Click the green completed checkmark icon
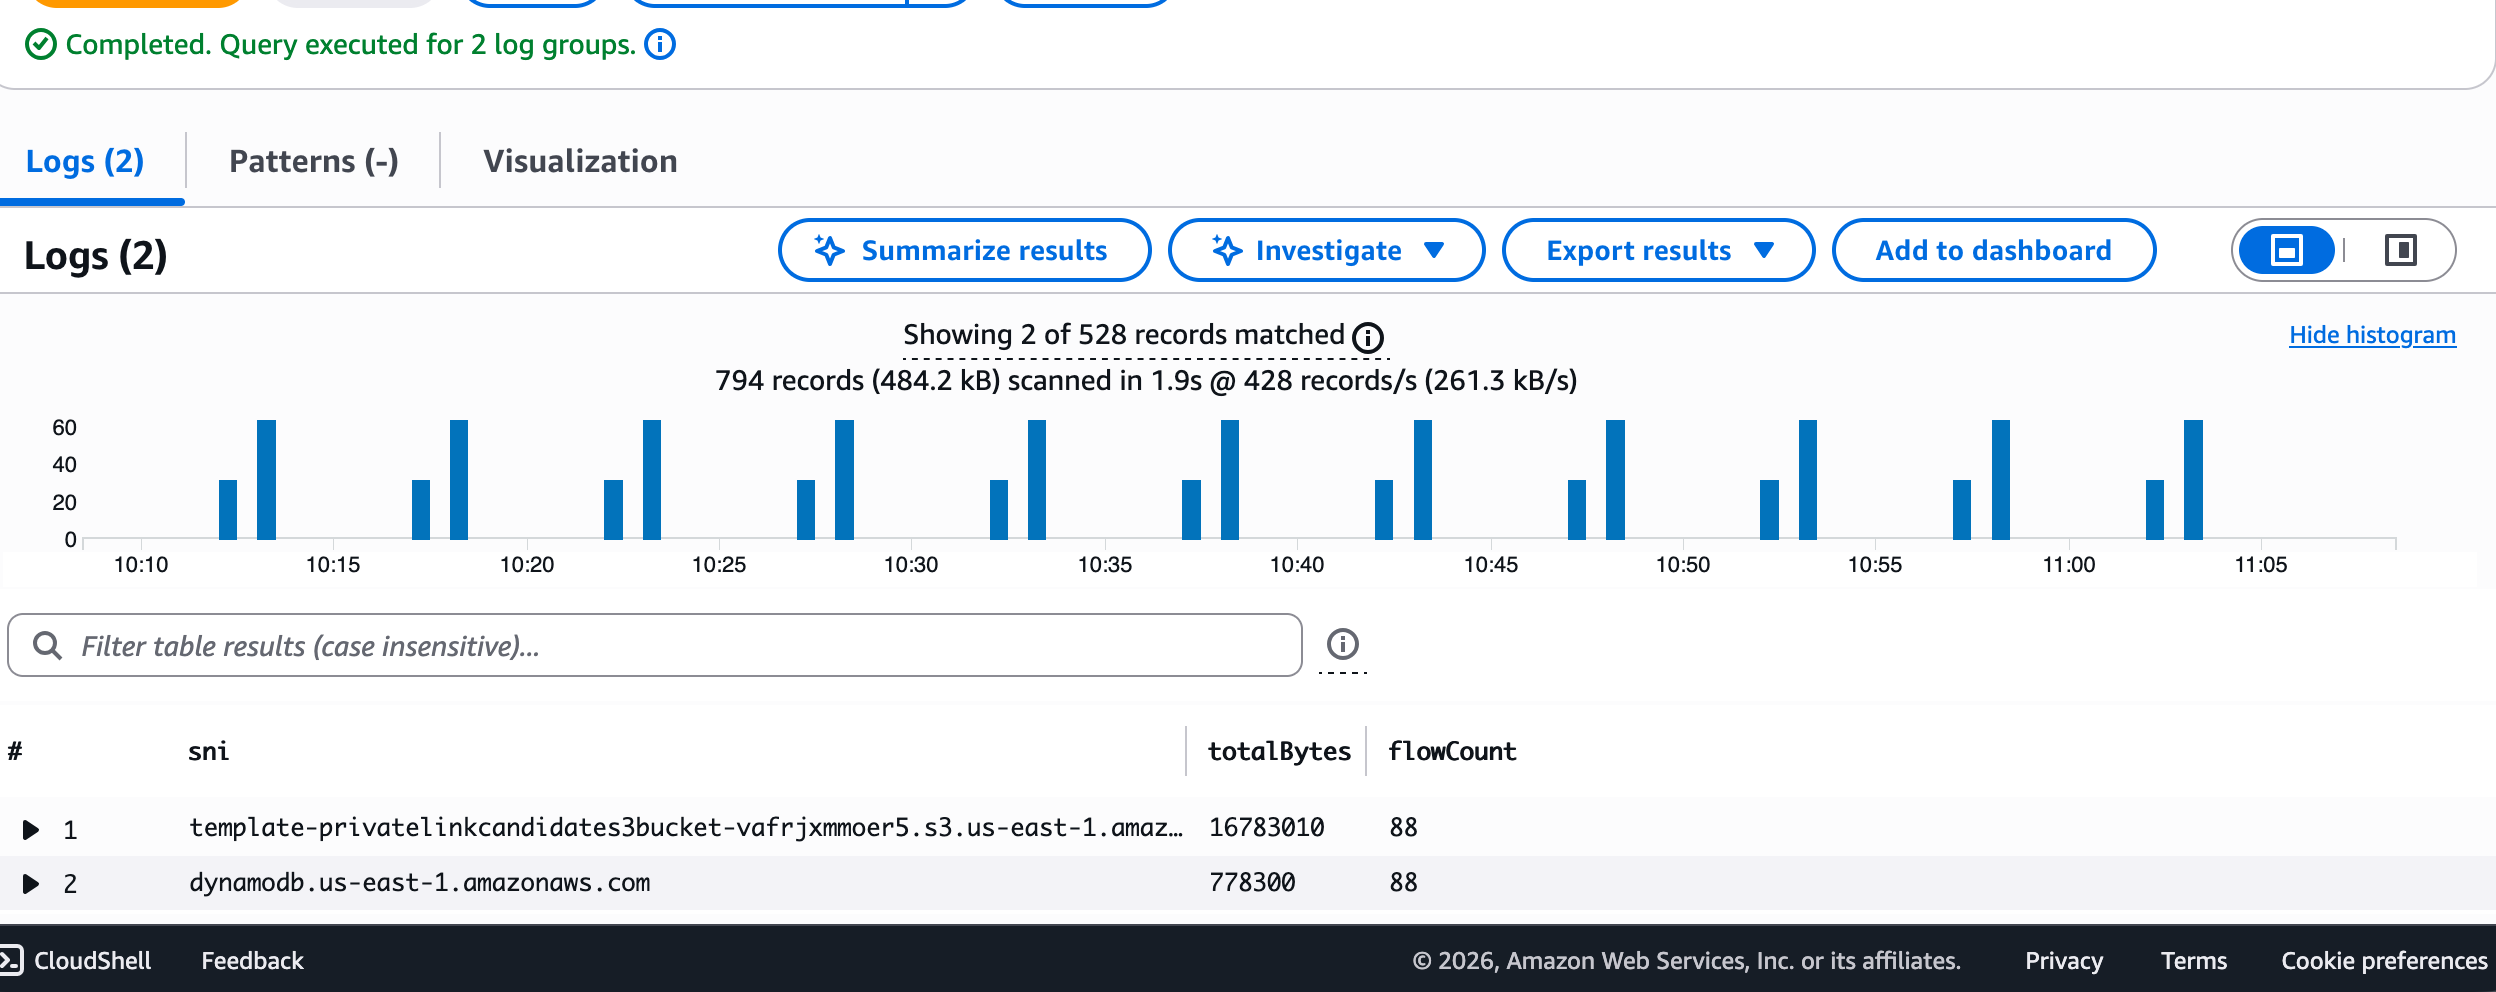Screen dimensions: 2496x992 point(40,45)
